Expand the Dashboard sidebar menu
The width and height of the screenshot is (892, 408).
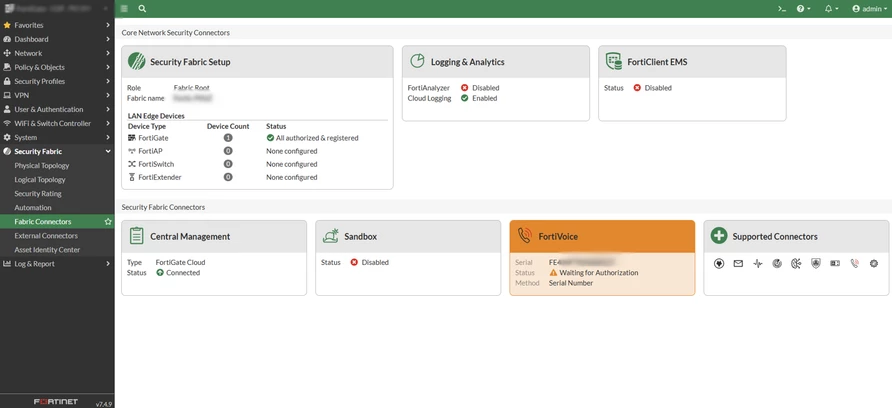57,39
